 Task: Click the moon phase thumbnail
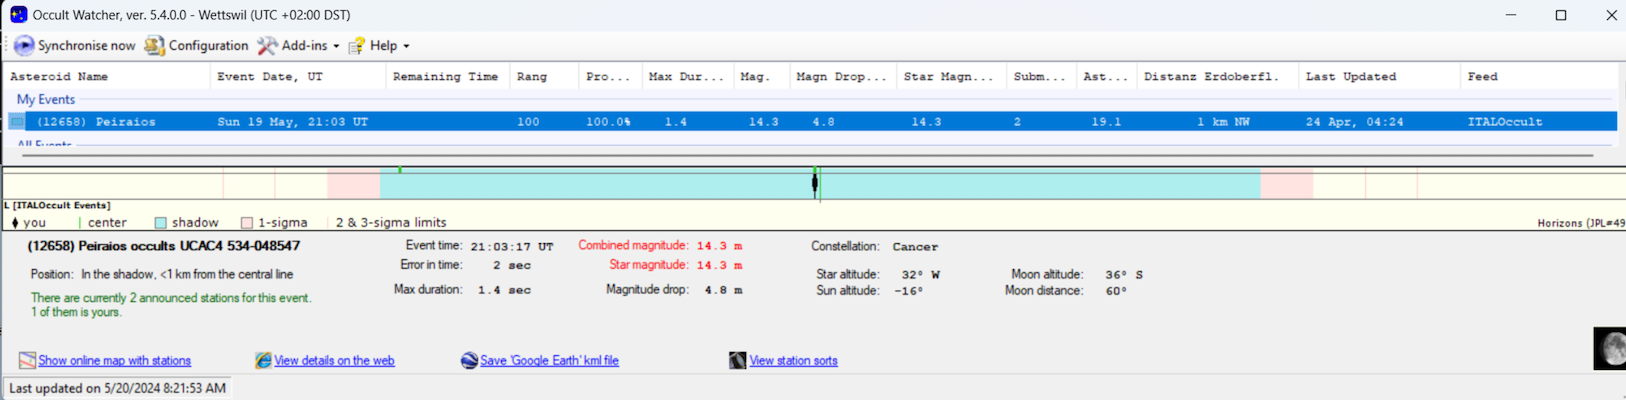1609,349
